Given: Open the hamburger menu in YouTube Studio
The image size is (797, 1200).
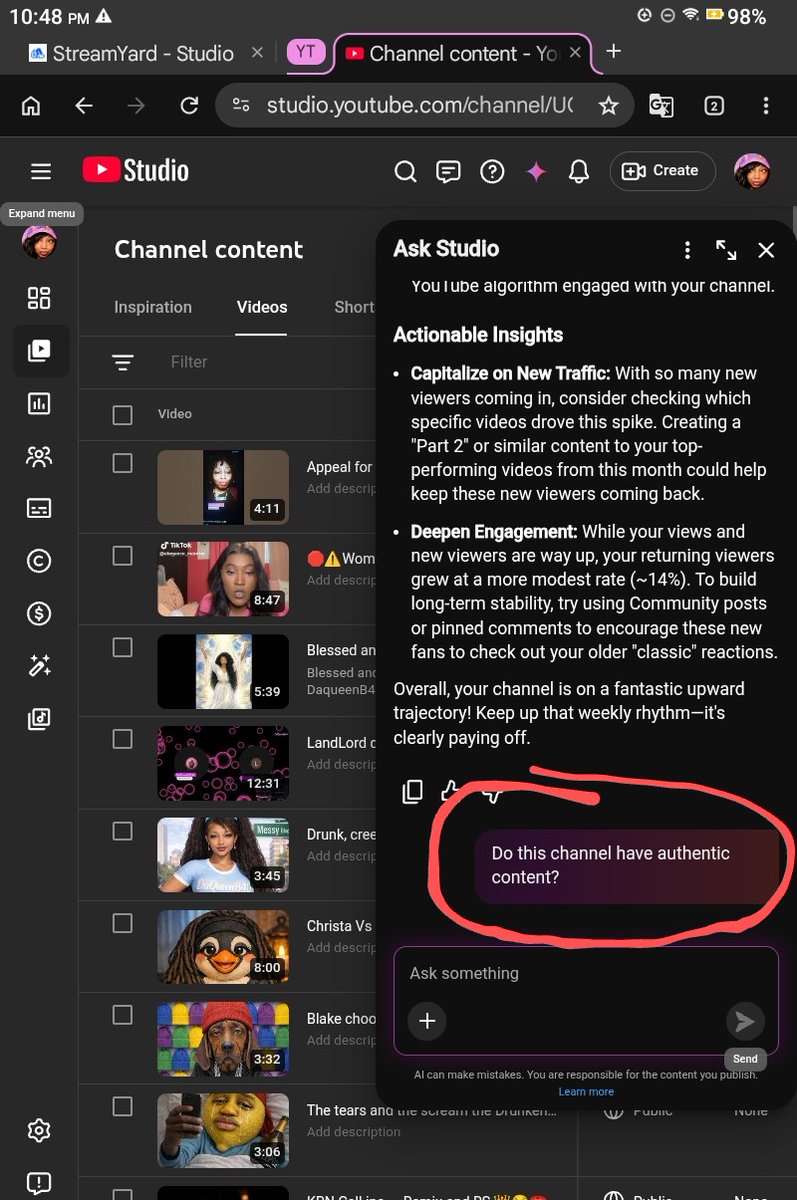Looking at the screenshot, I should click(40, 172).
